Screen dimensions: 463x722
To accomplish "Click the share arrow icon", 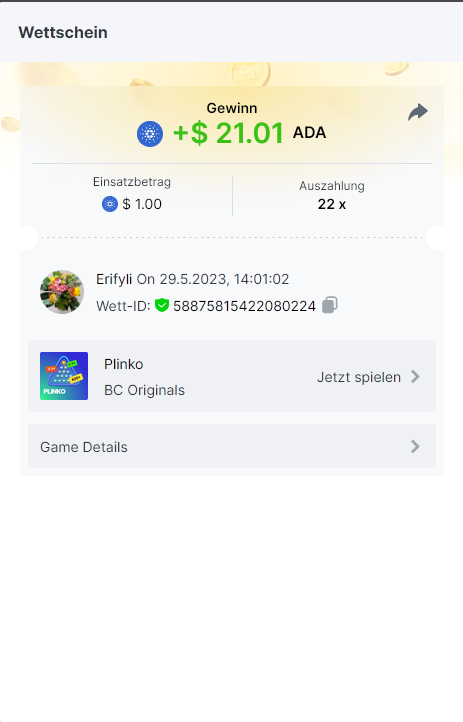I will tap(418, 112).
